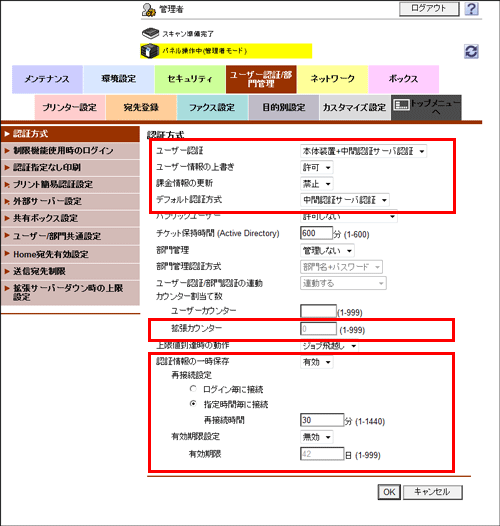Open the 部門管理 dropdown
The height and width of the screenshot is (526, 500).
(327, 251)
